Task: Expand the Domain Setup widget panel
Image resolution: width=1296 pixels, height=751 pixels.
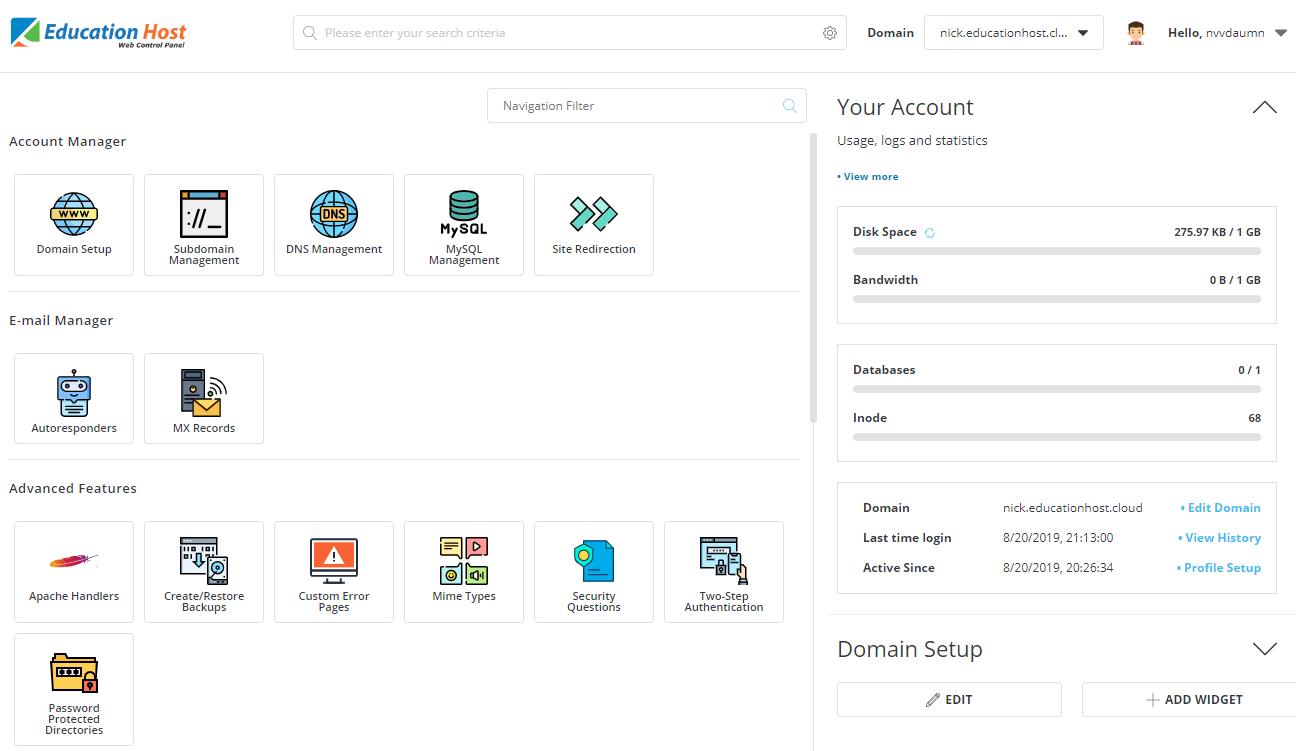Action: (1264, 649)
